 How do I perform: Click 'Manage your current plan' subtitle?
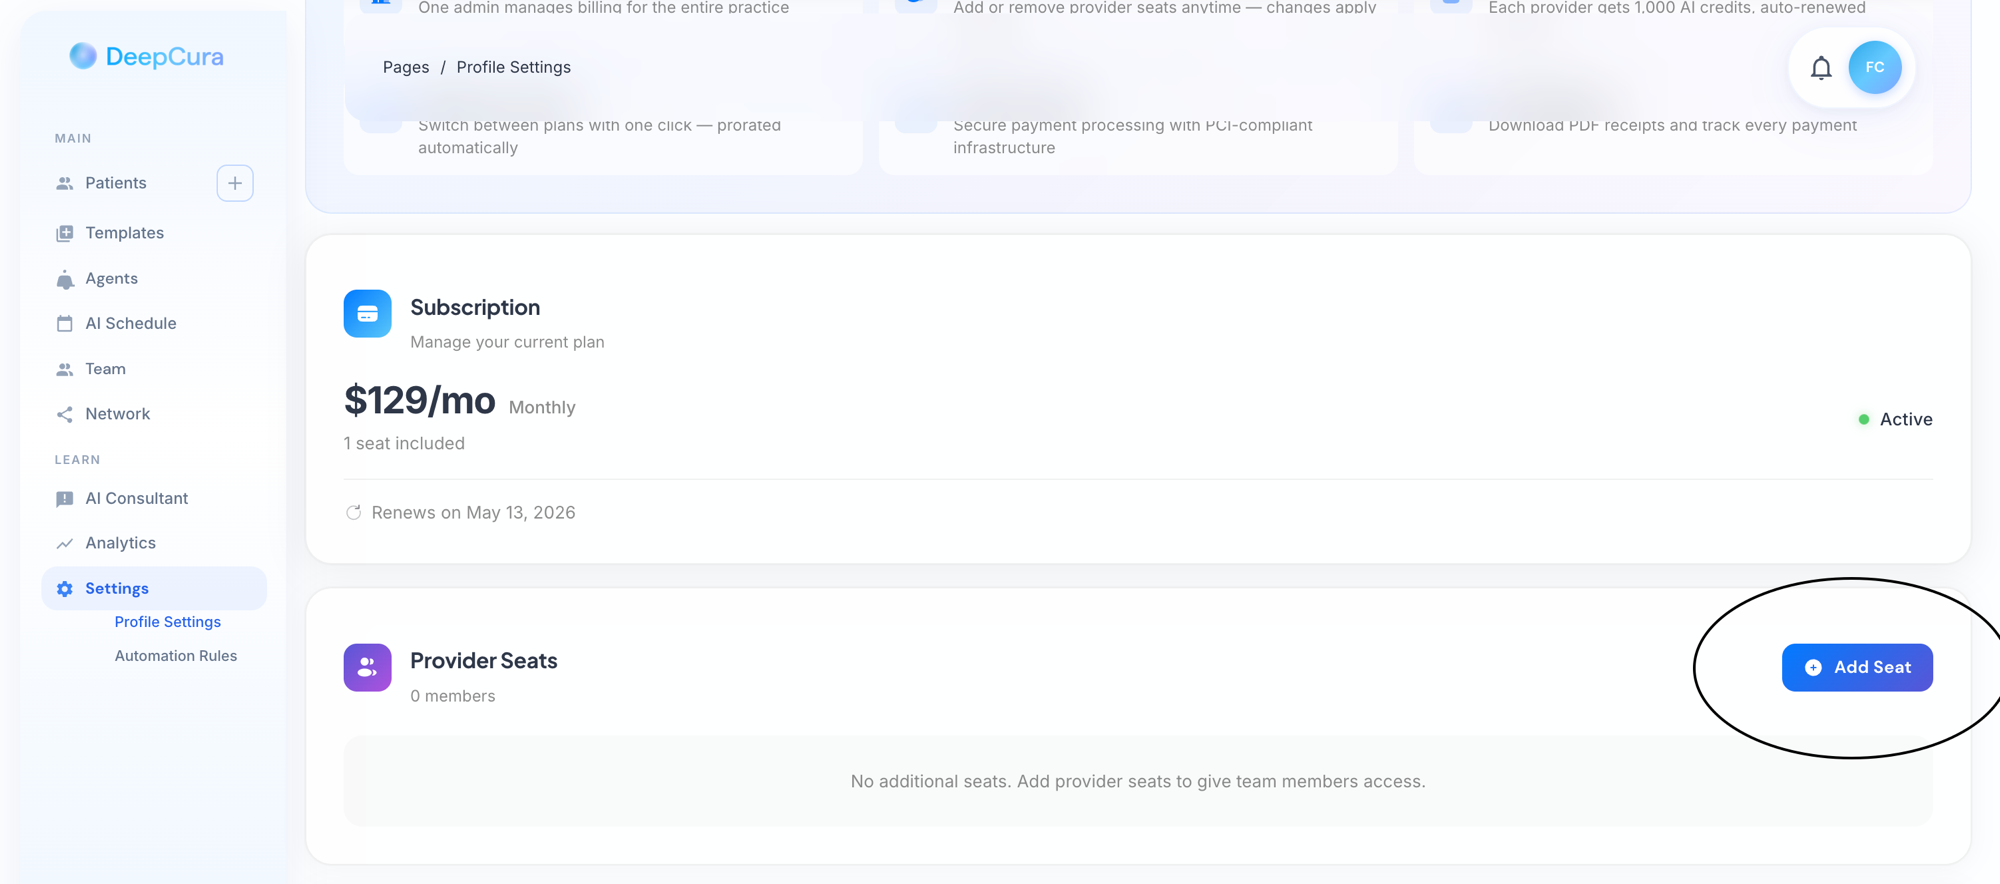(x=507, y=342)
